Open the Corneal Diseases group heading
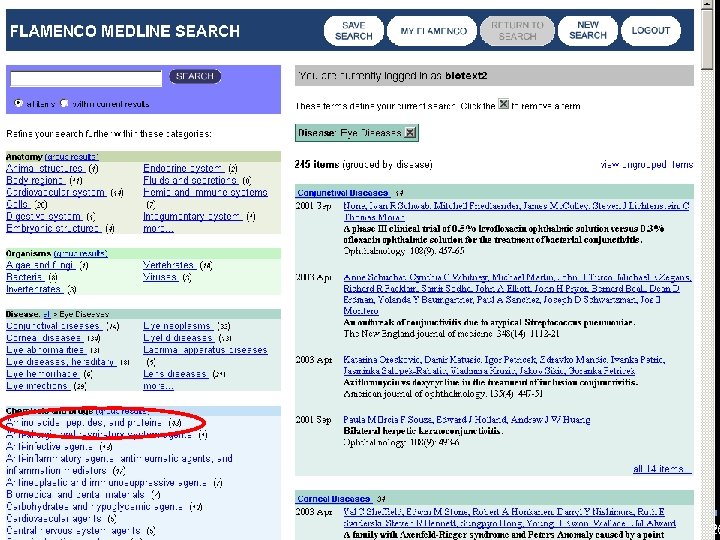Screen dimensions: 720x540 point(334,499)
